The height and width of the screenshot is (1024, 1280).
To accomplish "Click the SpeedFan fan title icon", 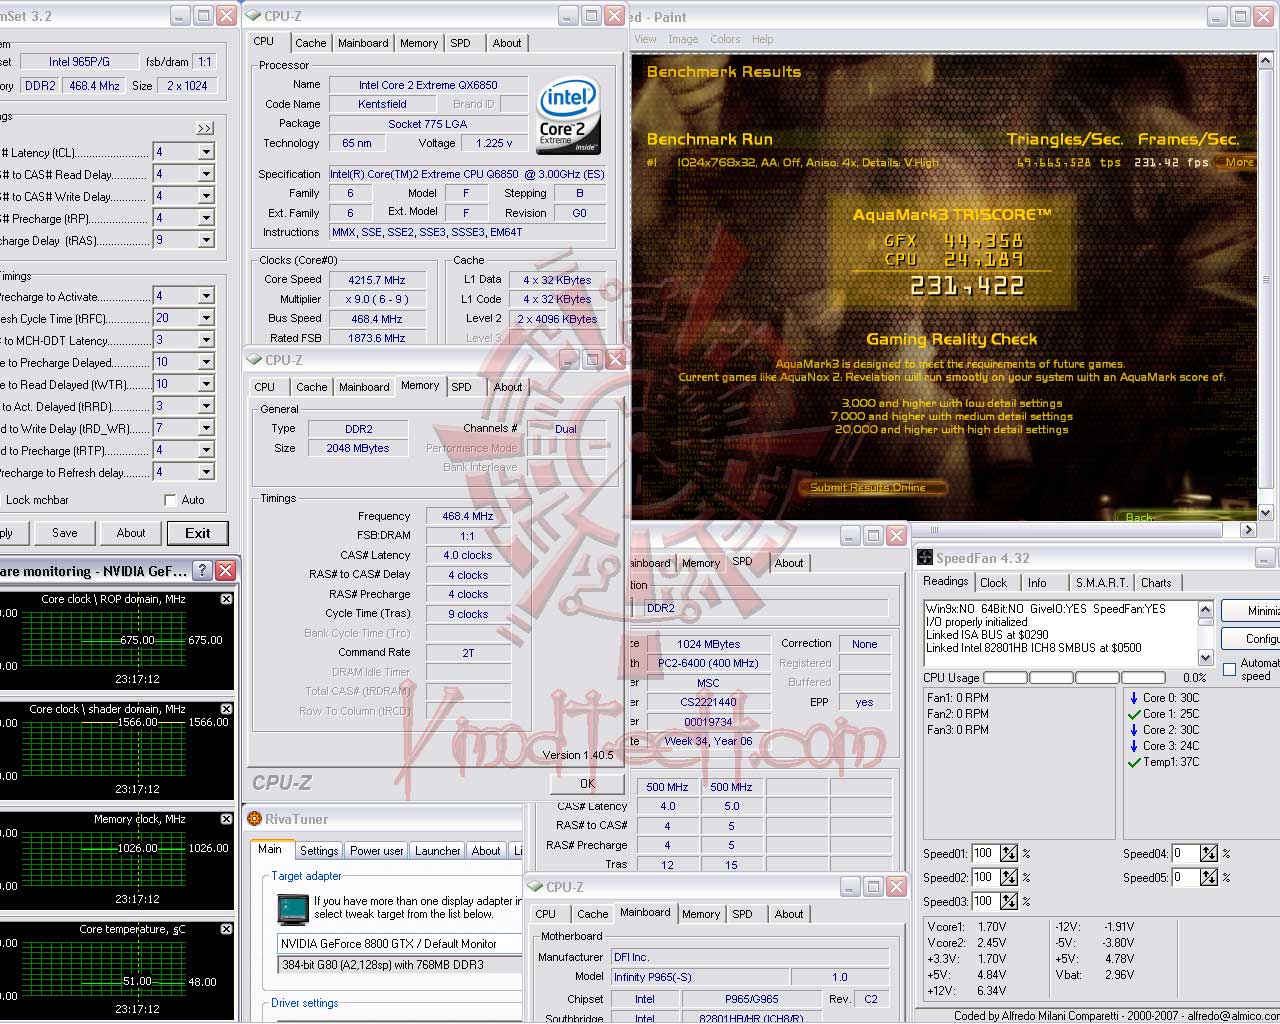I will (925, 558).
